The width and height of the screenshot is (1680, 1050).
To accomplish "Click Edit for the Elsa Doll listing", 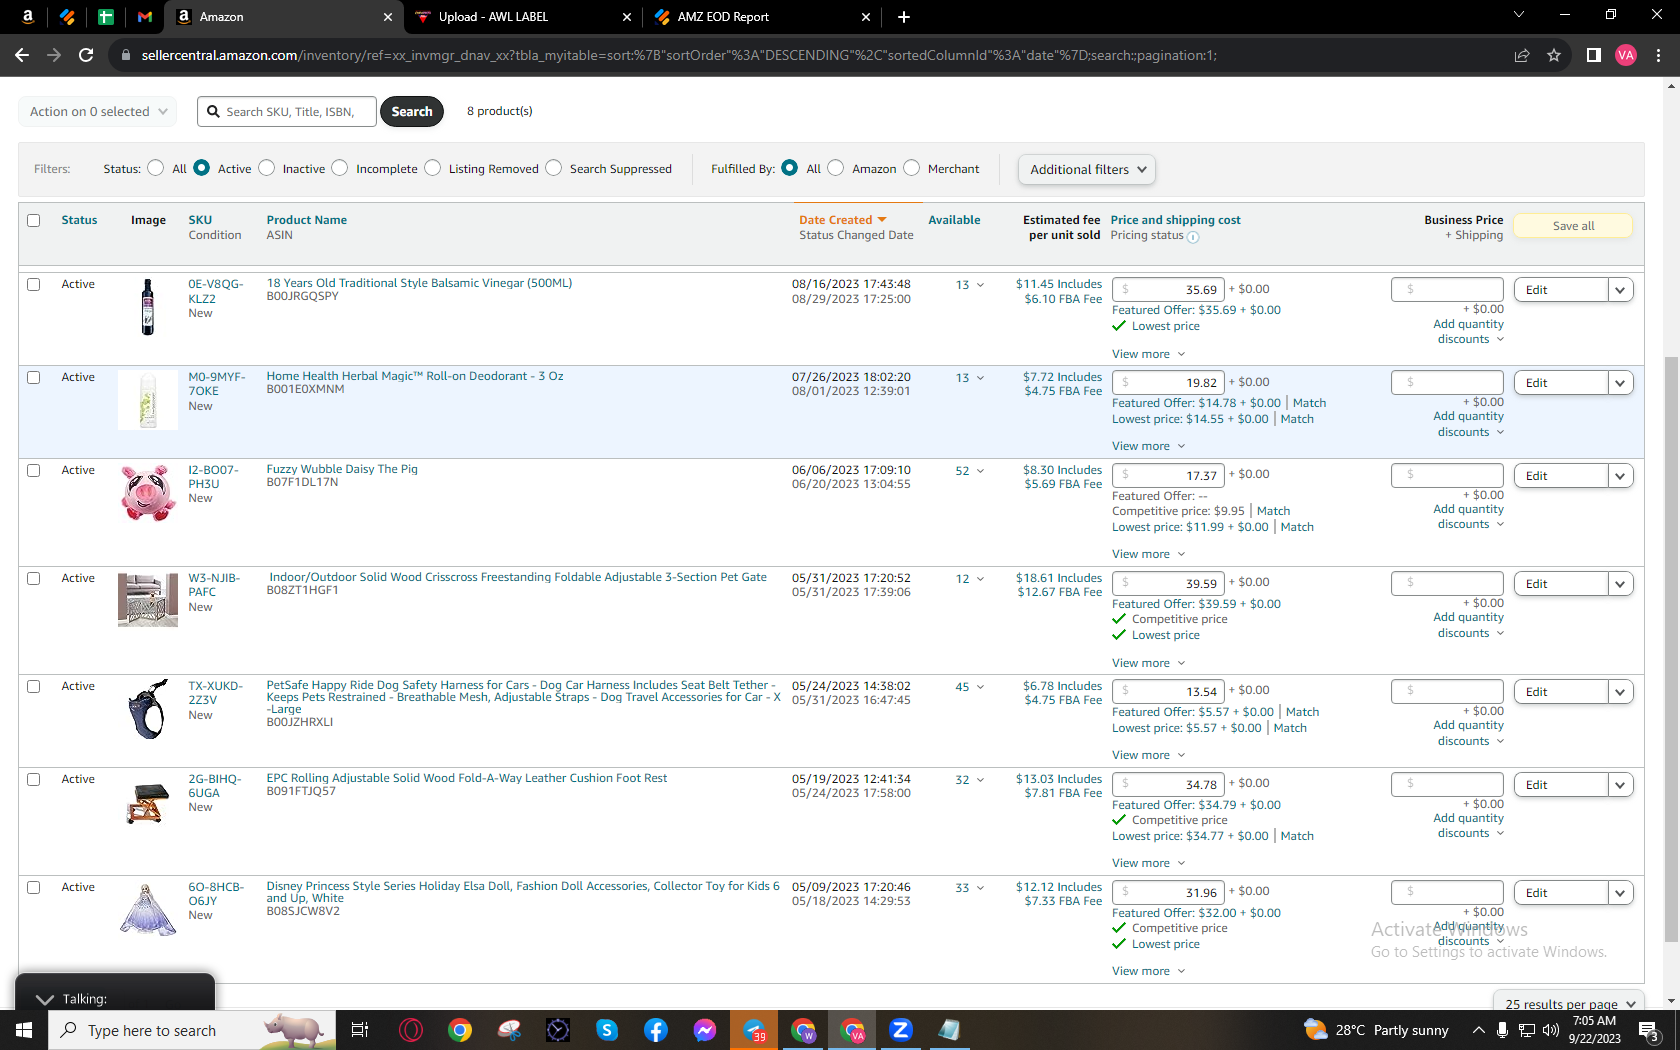I will (x=1560, y=893).
